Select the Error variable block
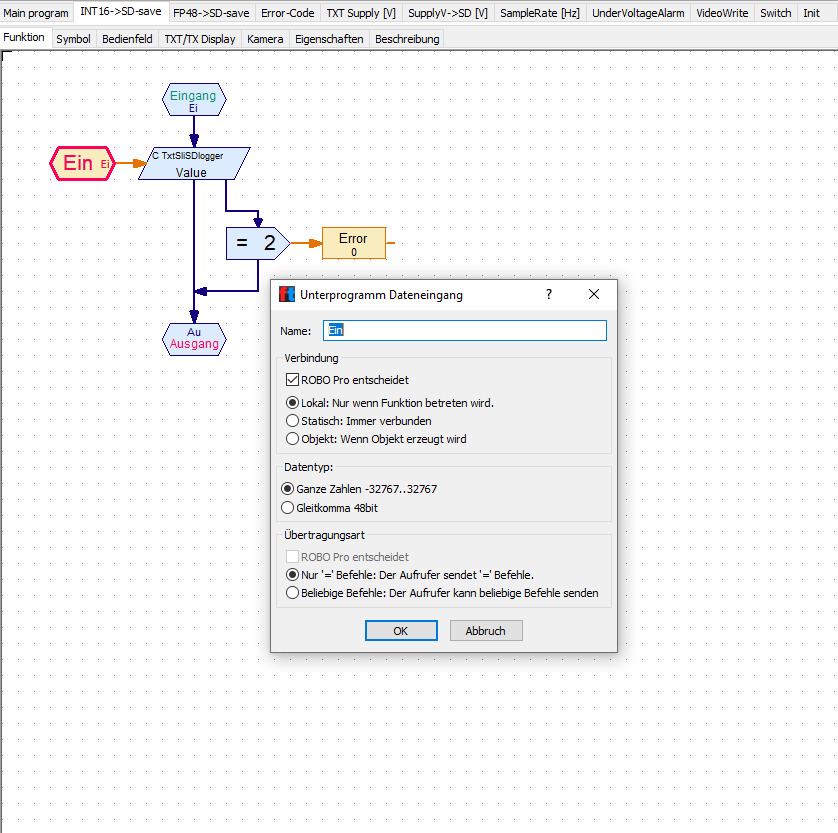This screenshot has width=838, height=833. [354, 243]
